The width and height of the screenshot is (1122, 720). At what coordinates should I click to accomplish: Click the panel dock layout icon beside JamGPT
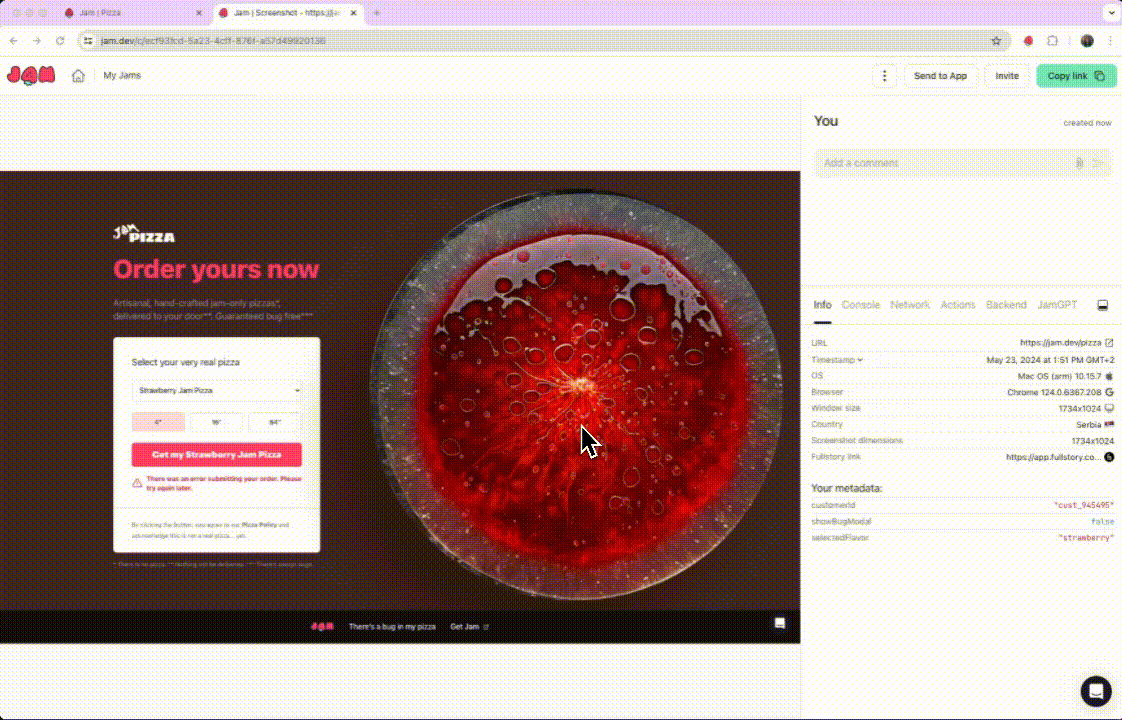[1103, 305]
